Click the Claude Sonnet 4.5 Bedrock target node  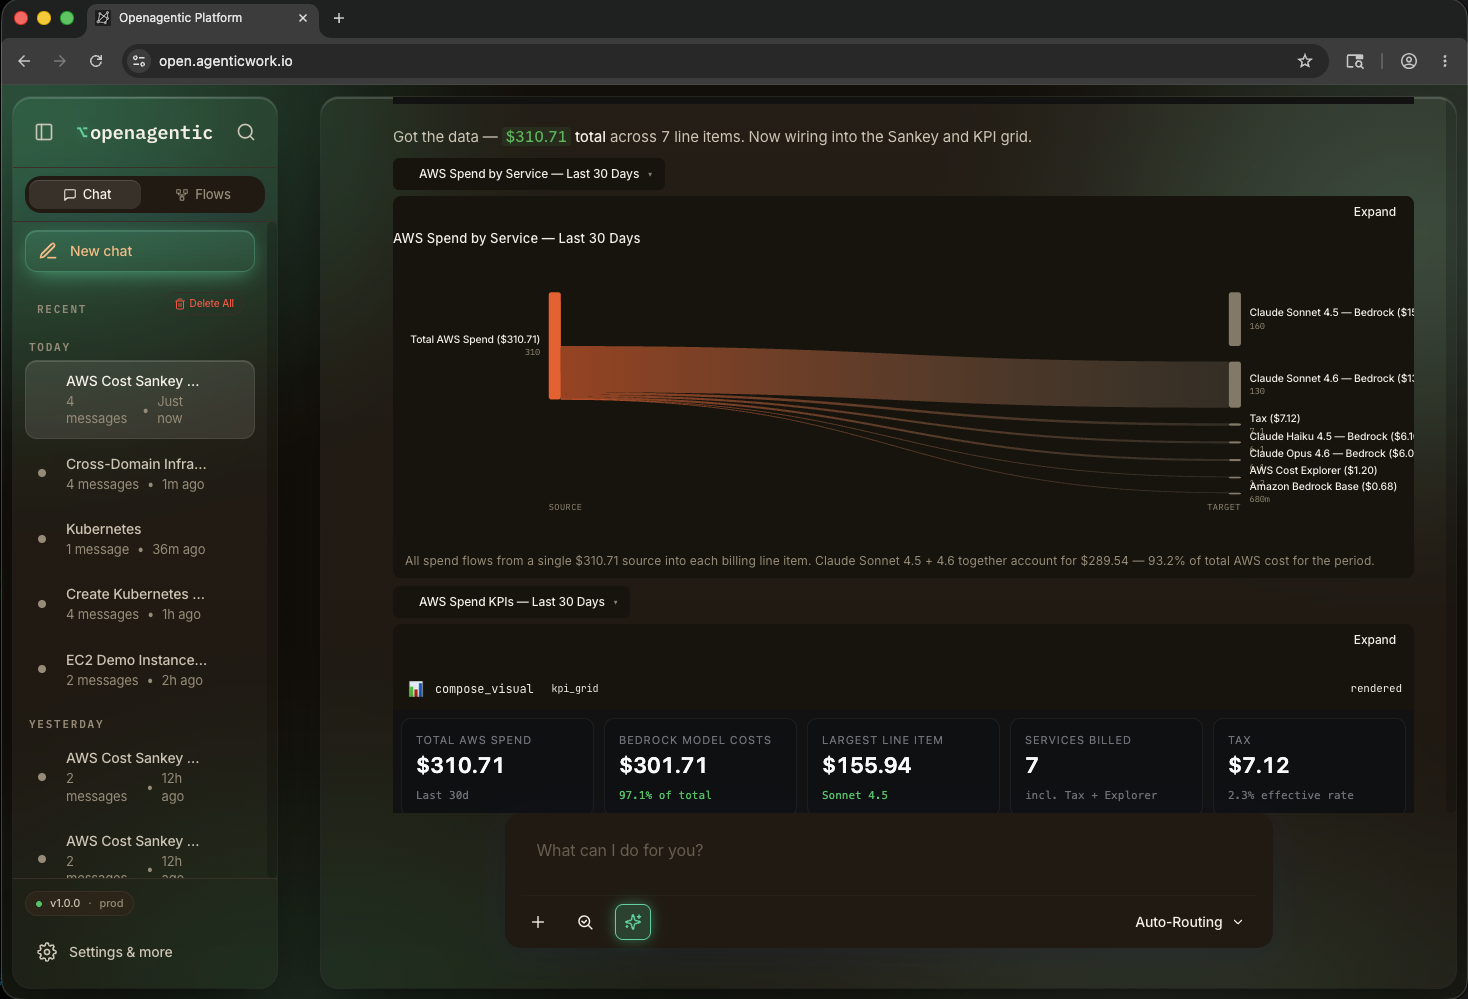pyautogui.click(x=1235, y=319)
